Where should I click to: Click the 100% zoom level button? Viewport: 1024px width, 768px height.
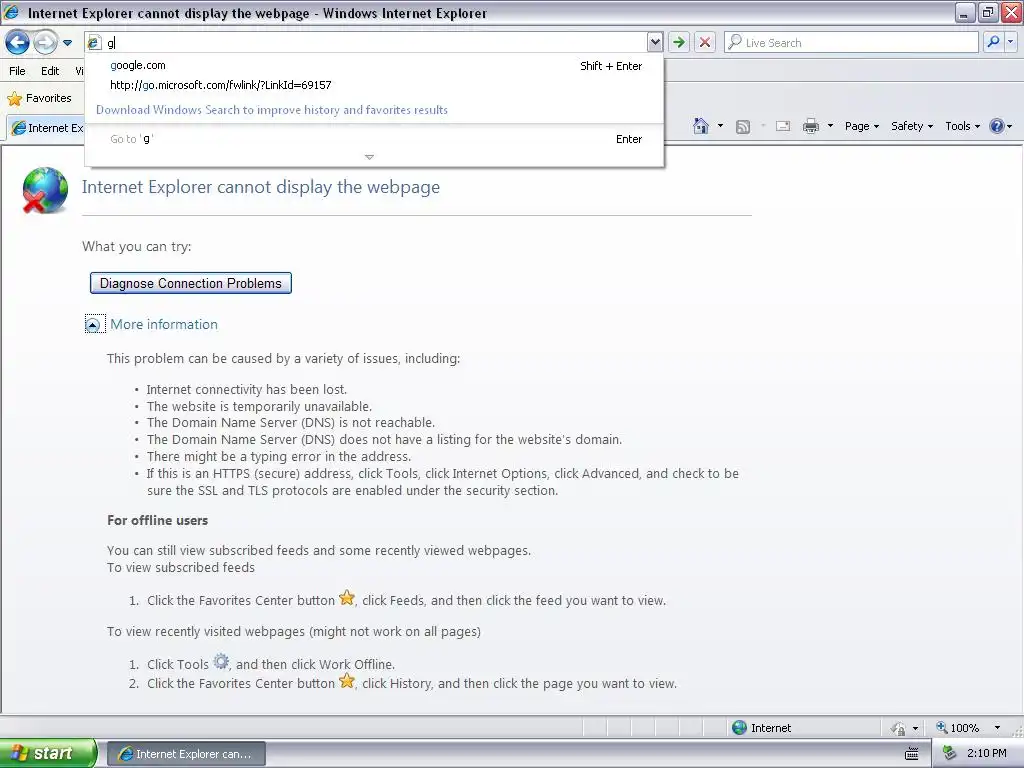coord(957,728)
